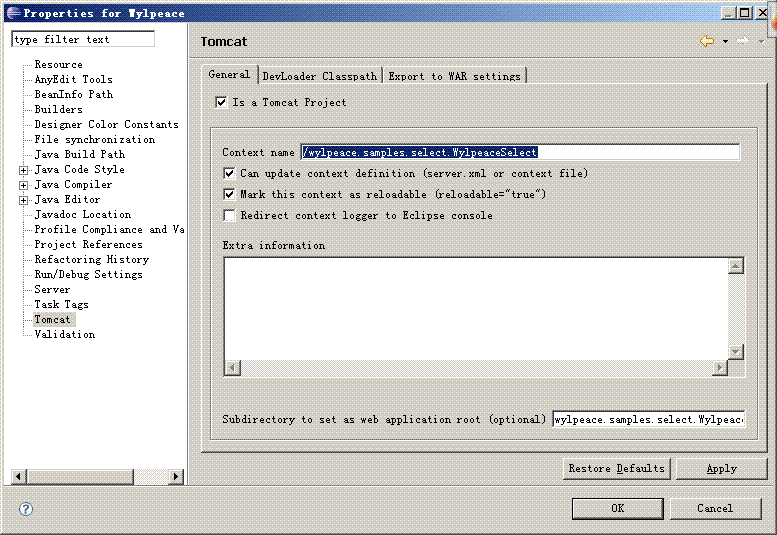Select Refactoring History item
777x535 pixels.
(x=92, y=260)
